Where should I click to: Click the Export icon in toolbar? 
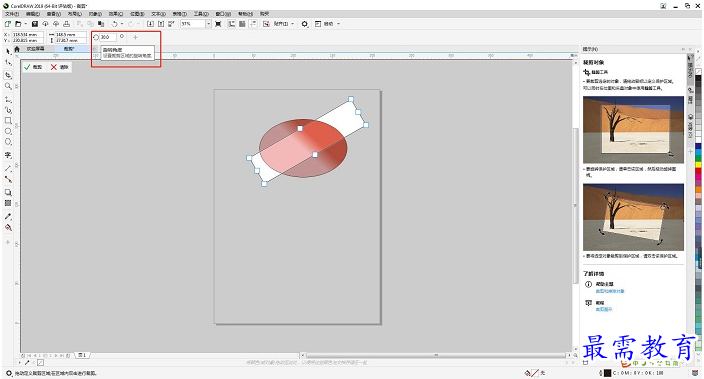click(x=161, y=24)
